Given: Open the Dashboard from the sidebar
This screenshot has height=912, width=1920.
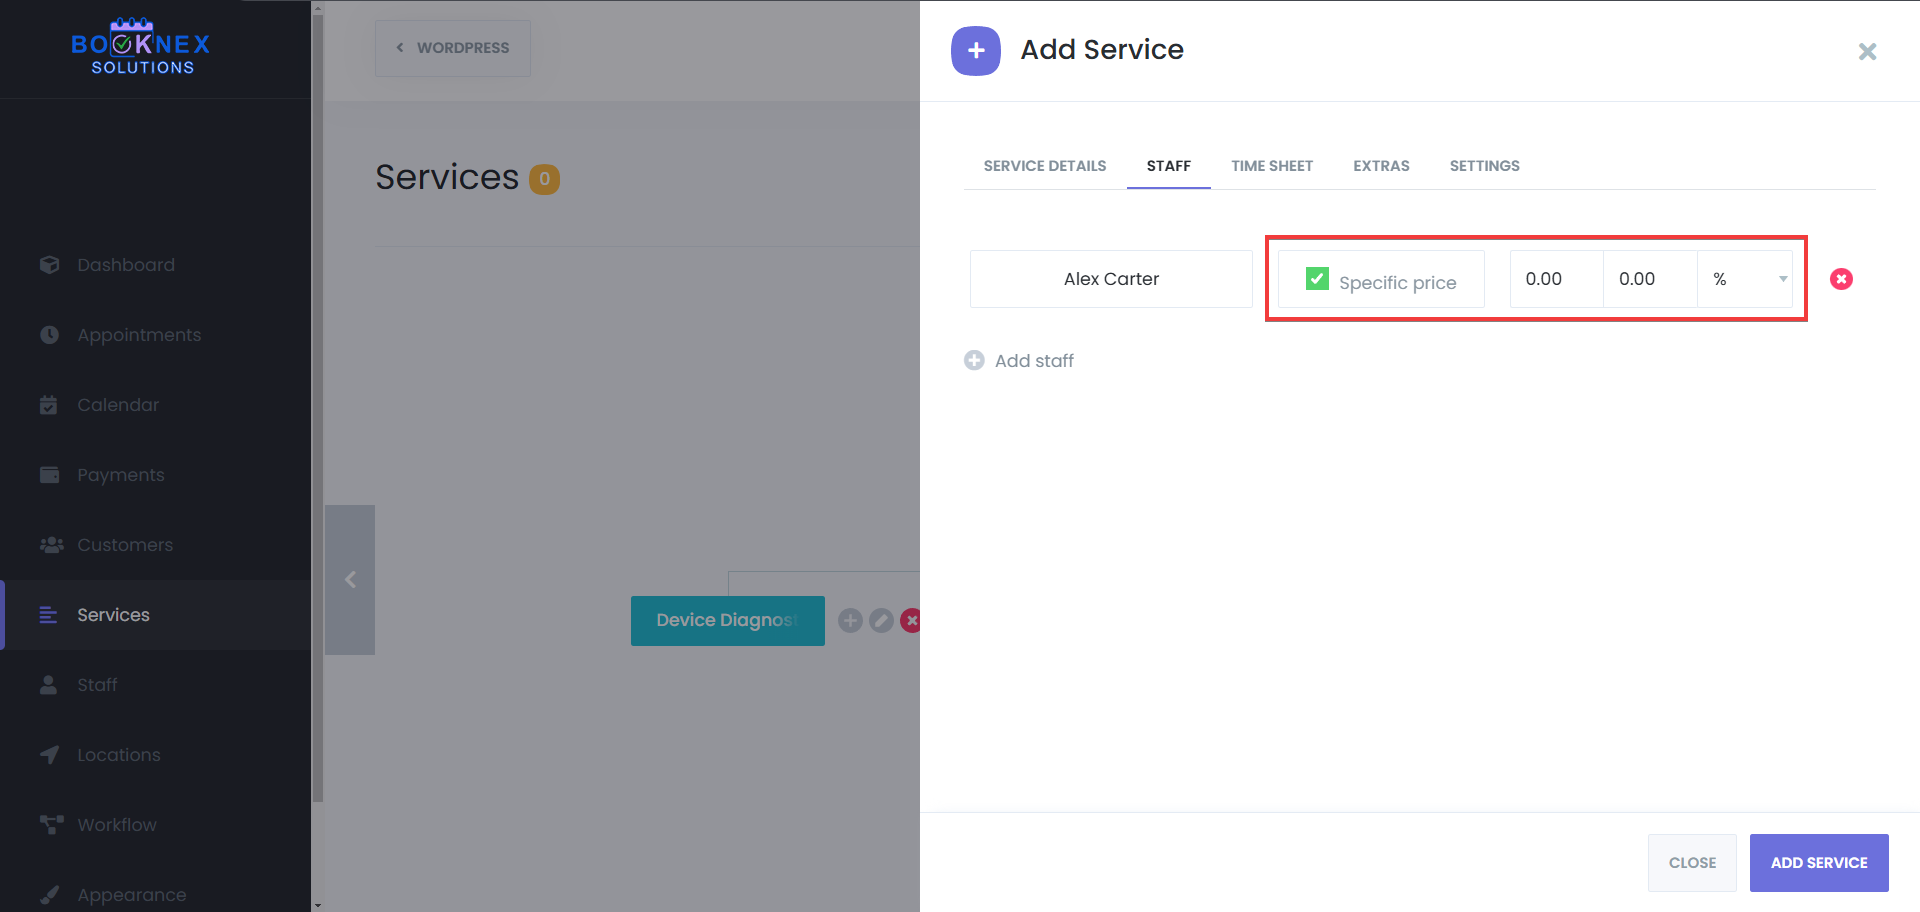Looking at the screenshot, I should pyautogui.click(x=126, y=265).
